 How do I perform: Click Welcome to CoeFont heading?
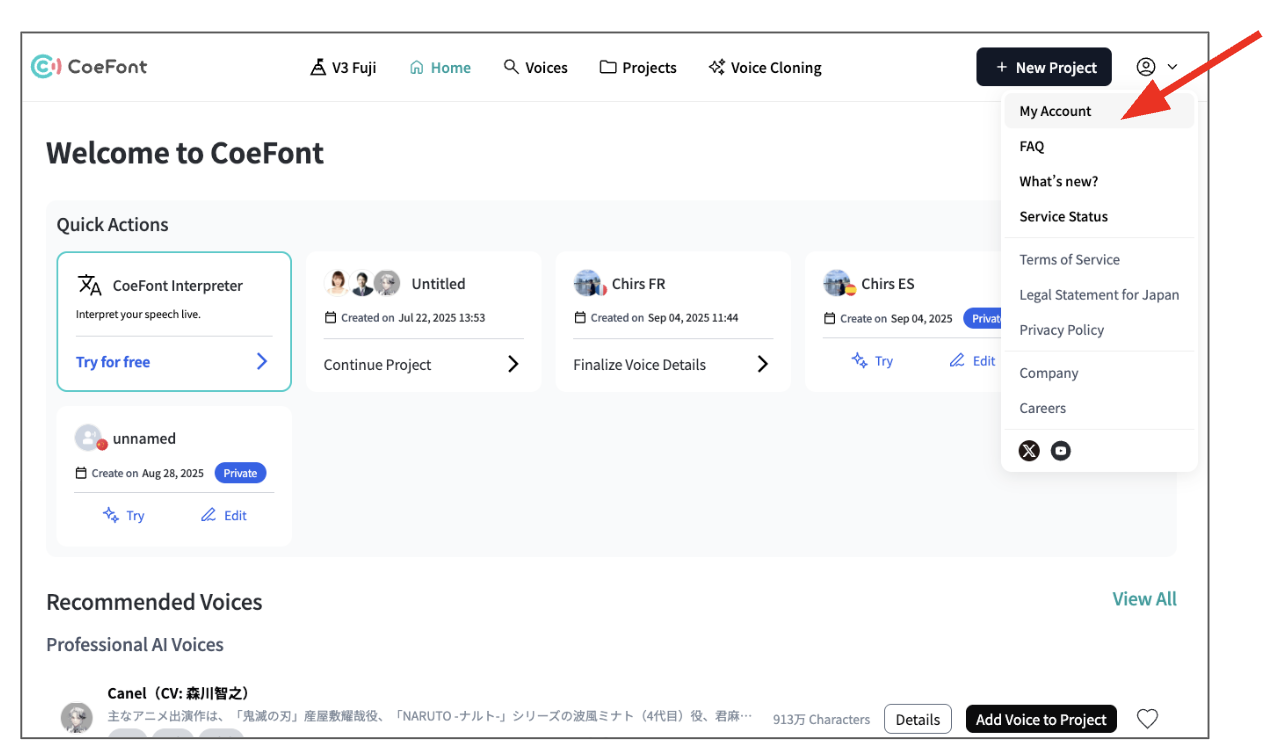tap(185, 153)
